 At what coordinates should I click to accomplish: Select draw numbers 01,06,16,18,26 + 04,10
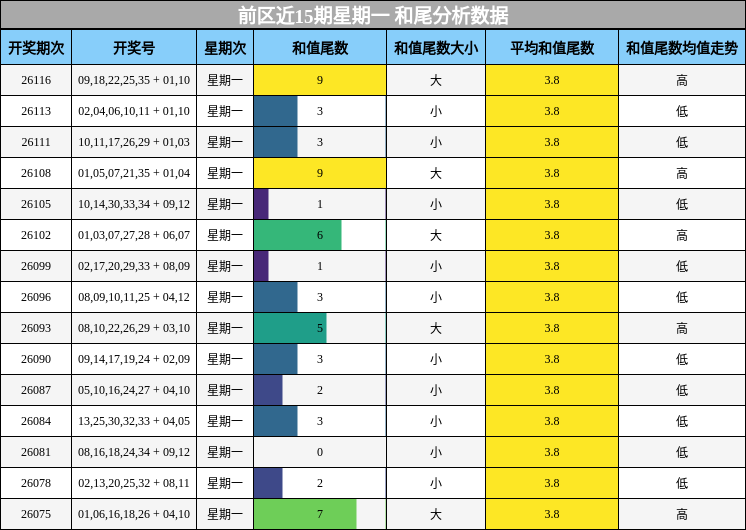tap(134, 514)
